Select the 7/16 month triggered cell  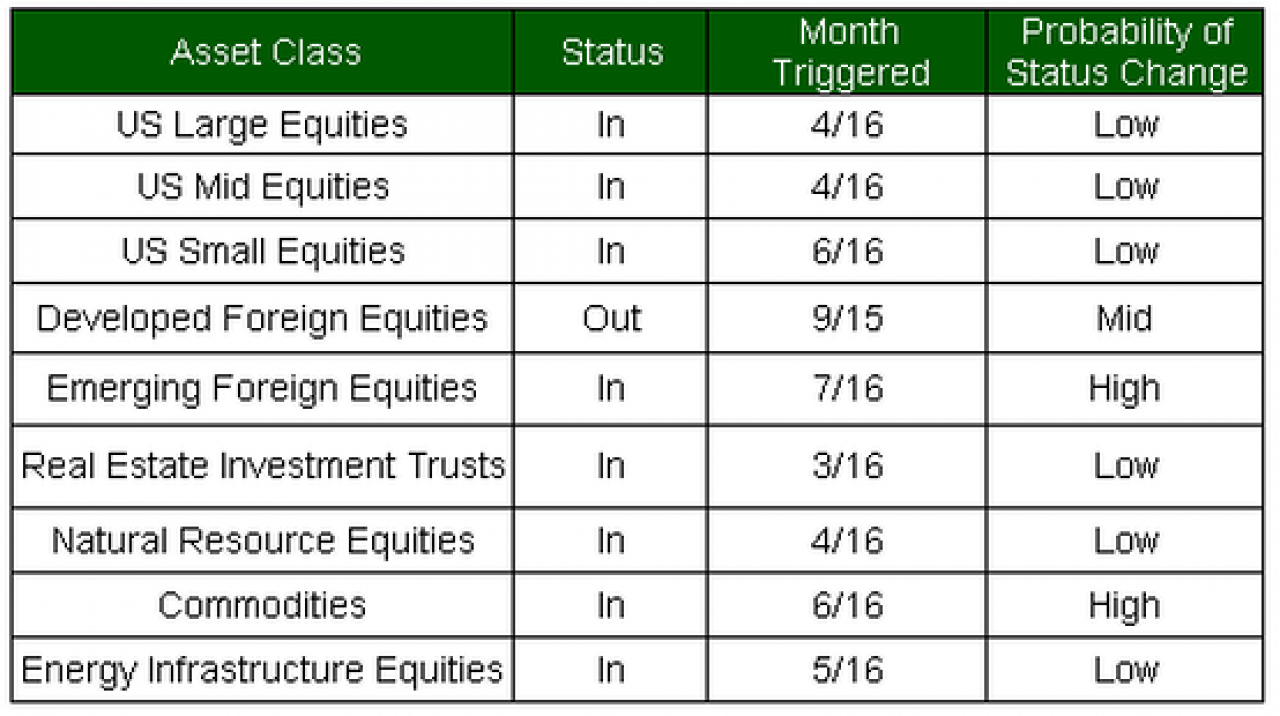[847, 388]
